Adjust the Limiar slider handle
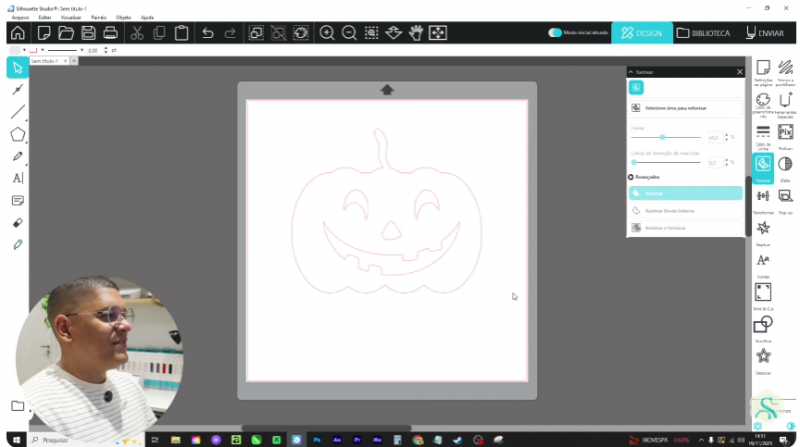Screen dimensions: 800x447 662,137
